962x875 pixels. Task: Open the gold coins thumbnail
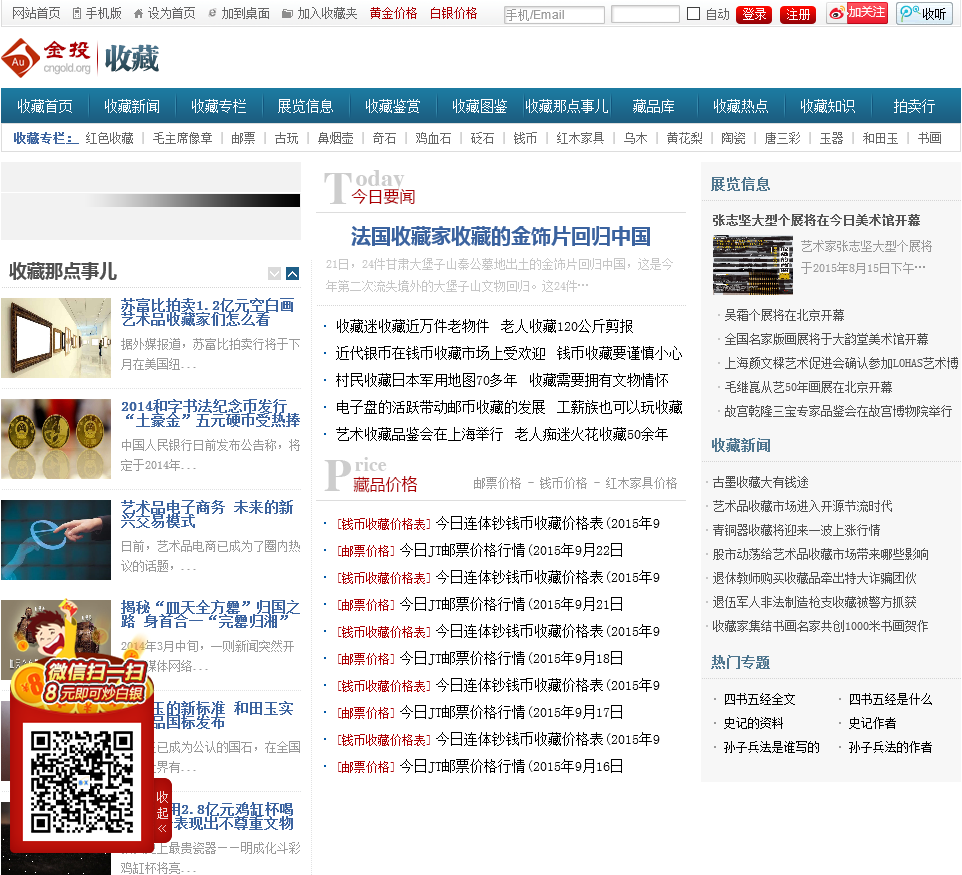pyautogui.click(x=56, y=439)
